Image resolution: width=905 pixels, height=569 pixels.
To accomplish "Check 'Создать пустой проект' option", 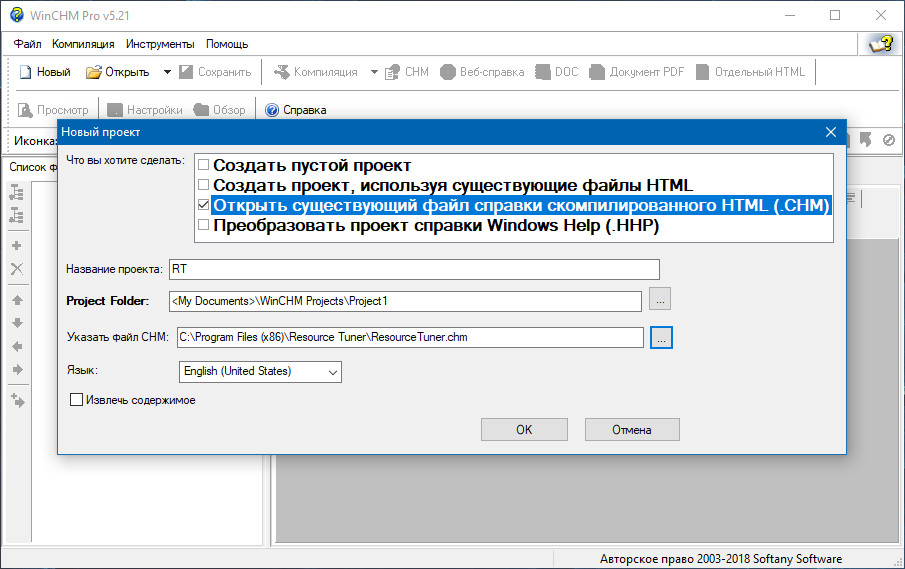I will point(203,165).
